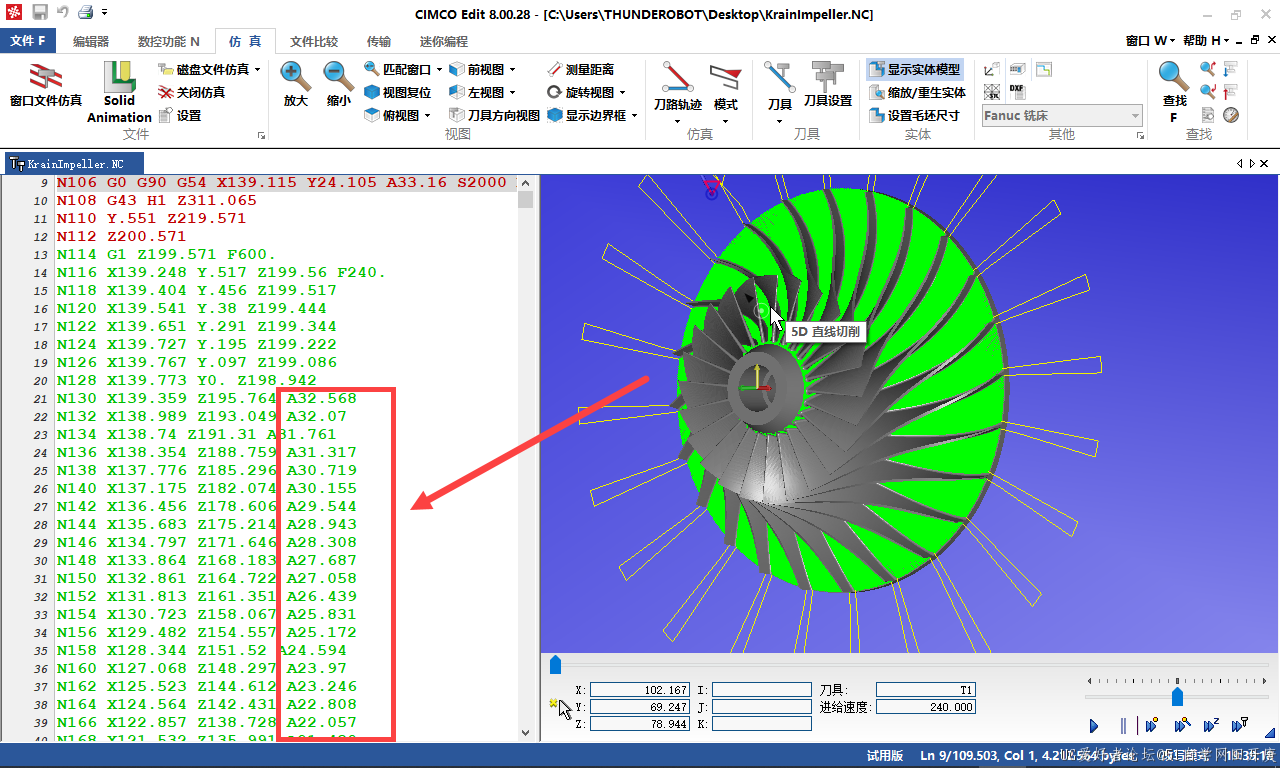
Task: Click the jump to previous tool change icon
Action: click(x=1231, y=92)
